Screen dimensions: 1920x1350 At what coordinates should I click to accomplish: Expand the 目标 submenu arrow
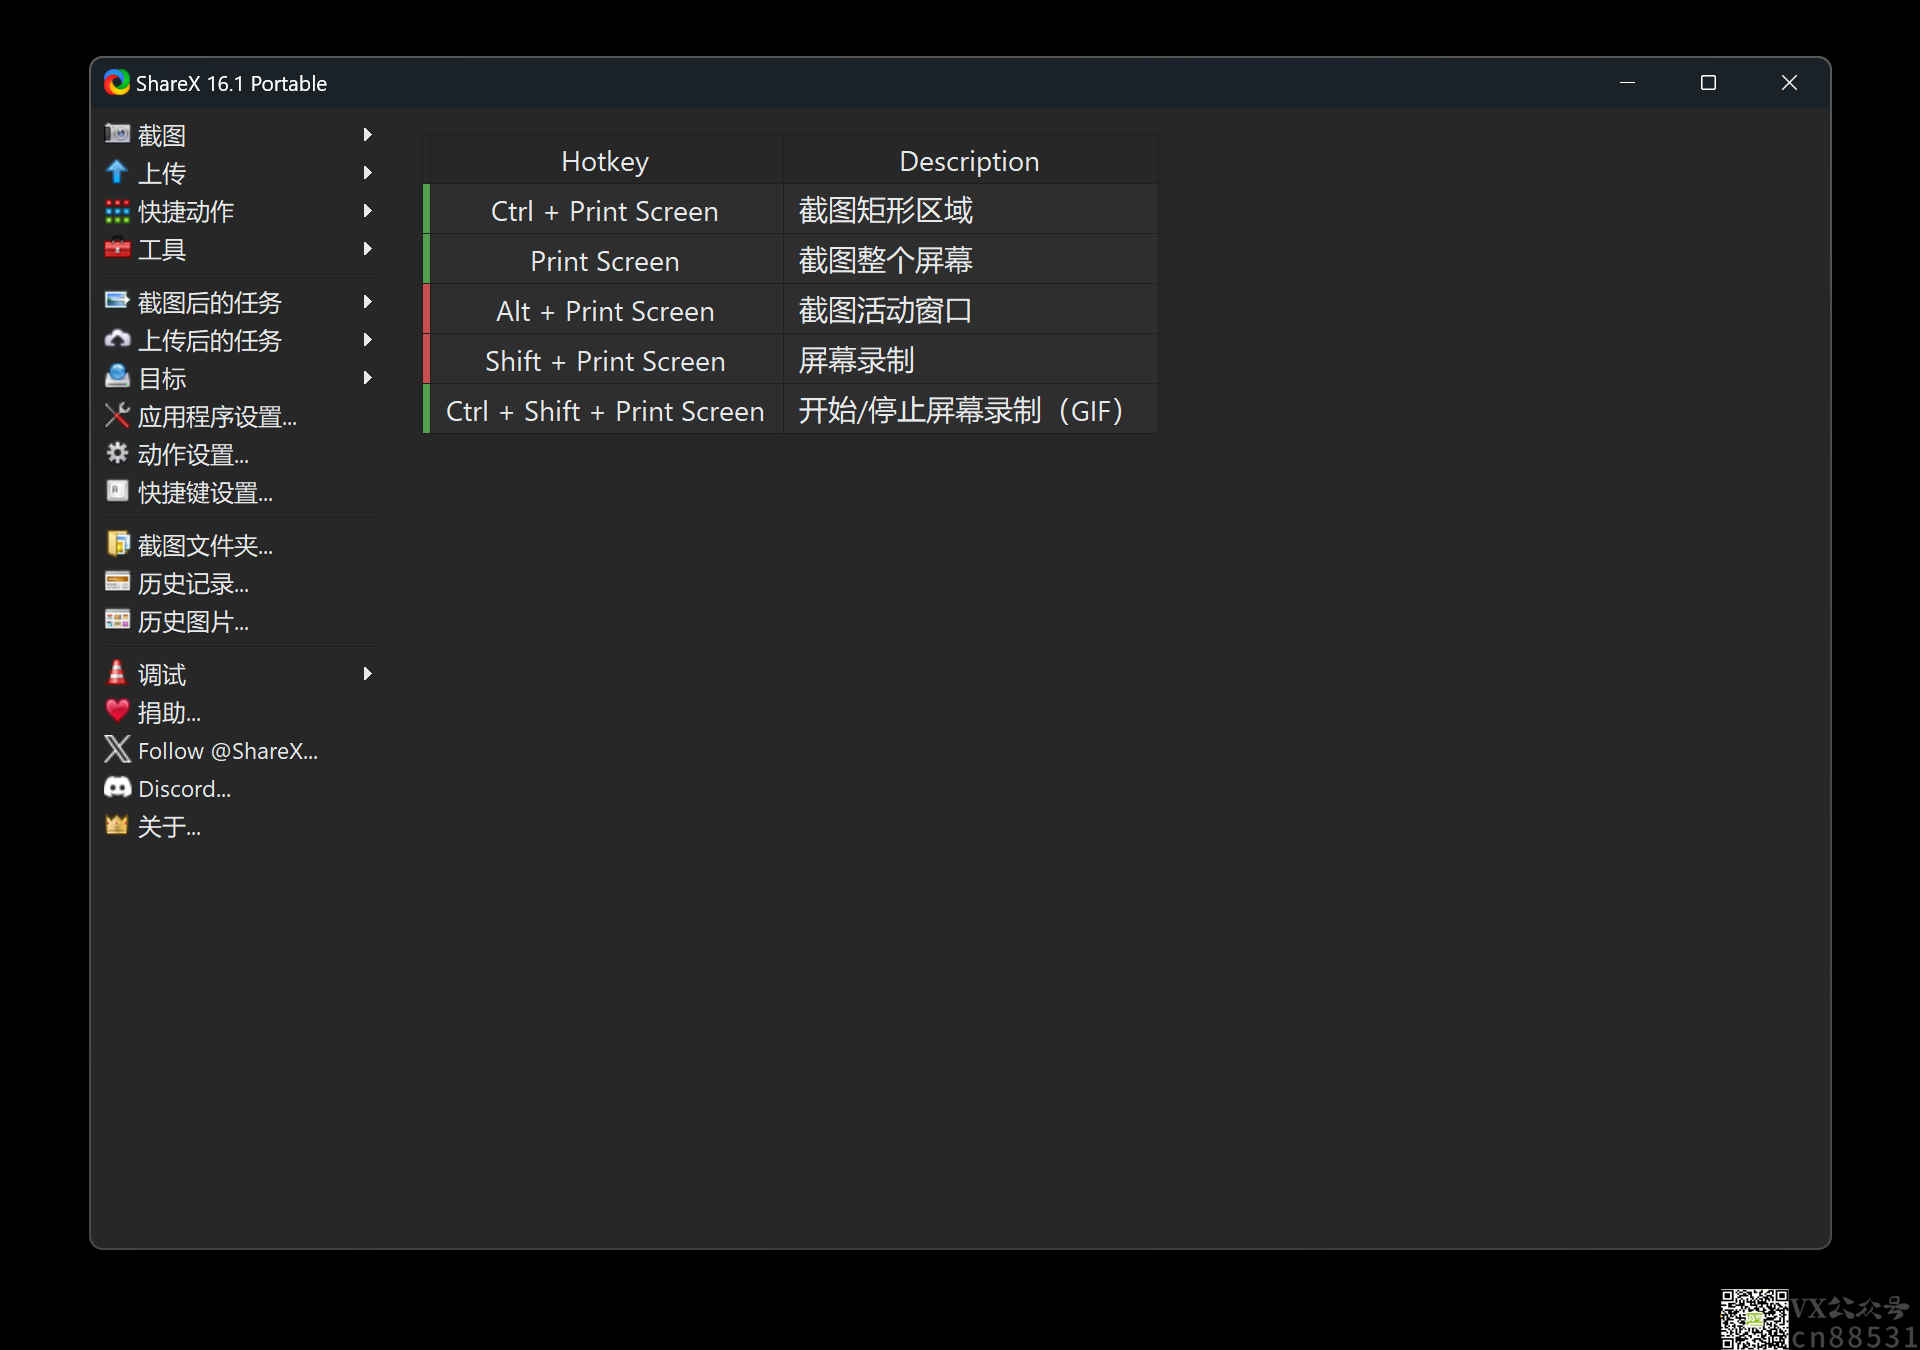(x=367, y=377)
